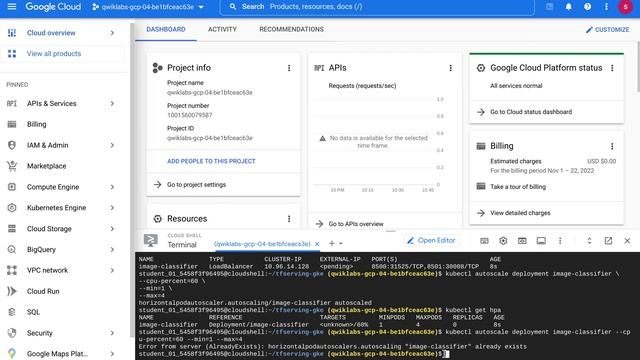Toggle the Cloud Shell on-screen keyboard icon
This screenshot has width=640, height=360.
click(484, 241)
